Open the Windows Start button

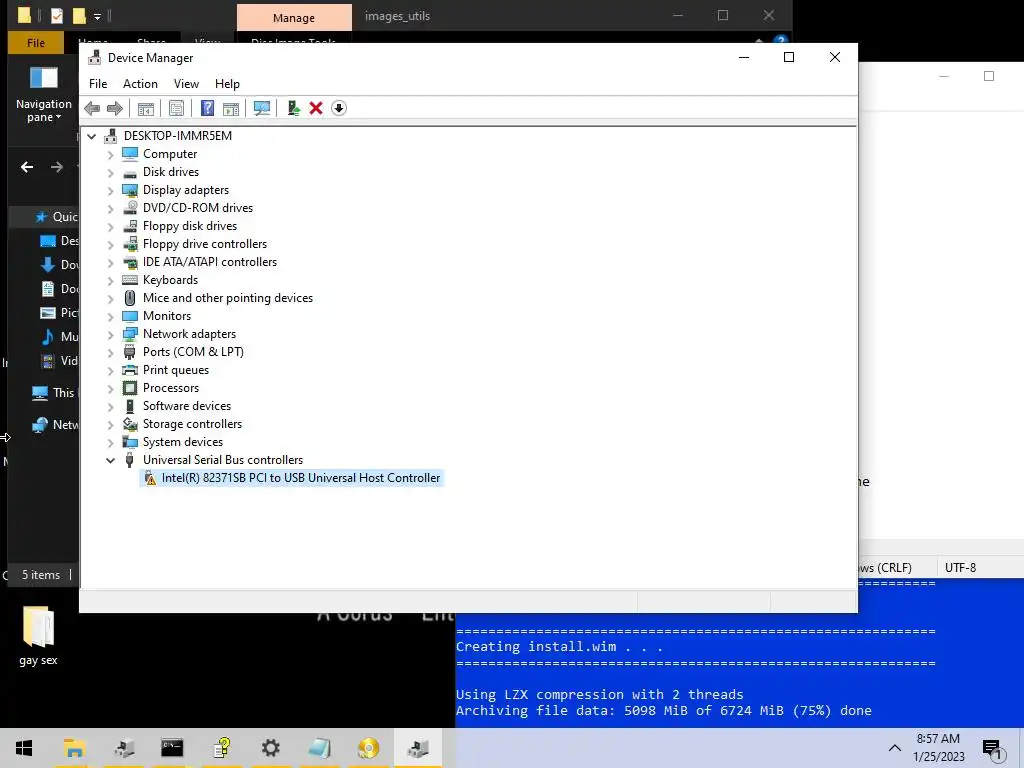(x=24, y=748)
